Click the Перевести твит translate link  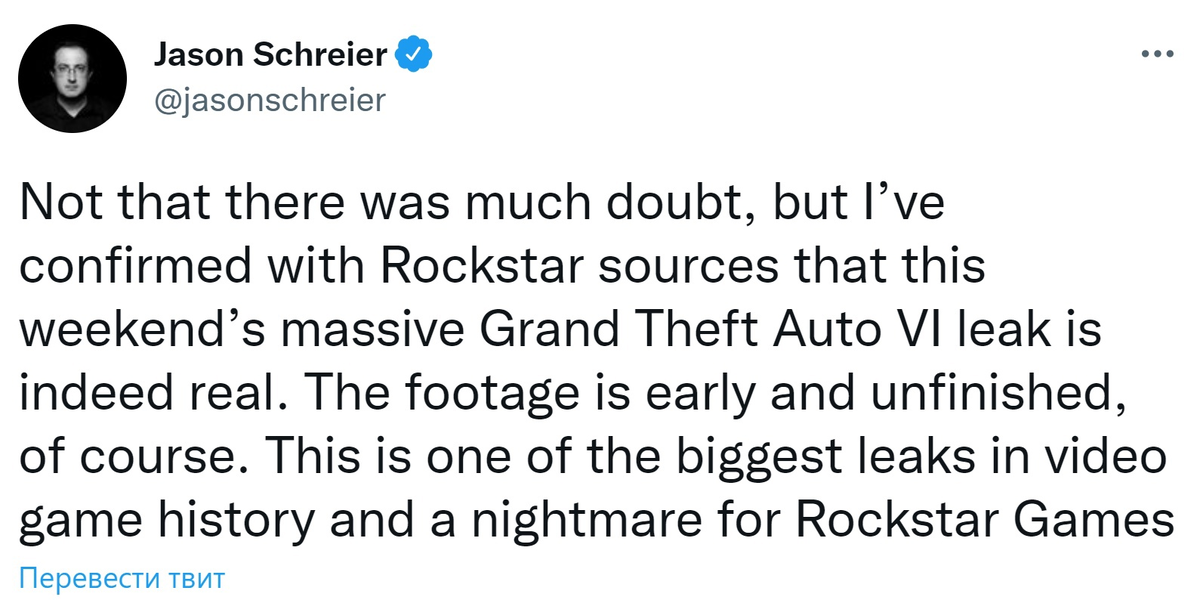(122, 578)
